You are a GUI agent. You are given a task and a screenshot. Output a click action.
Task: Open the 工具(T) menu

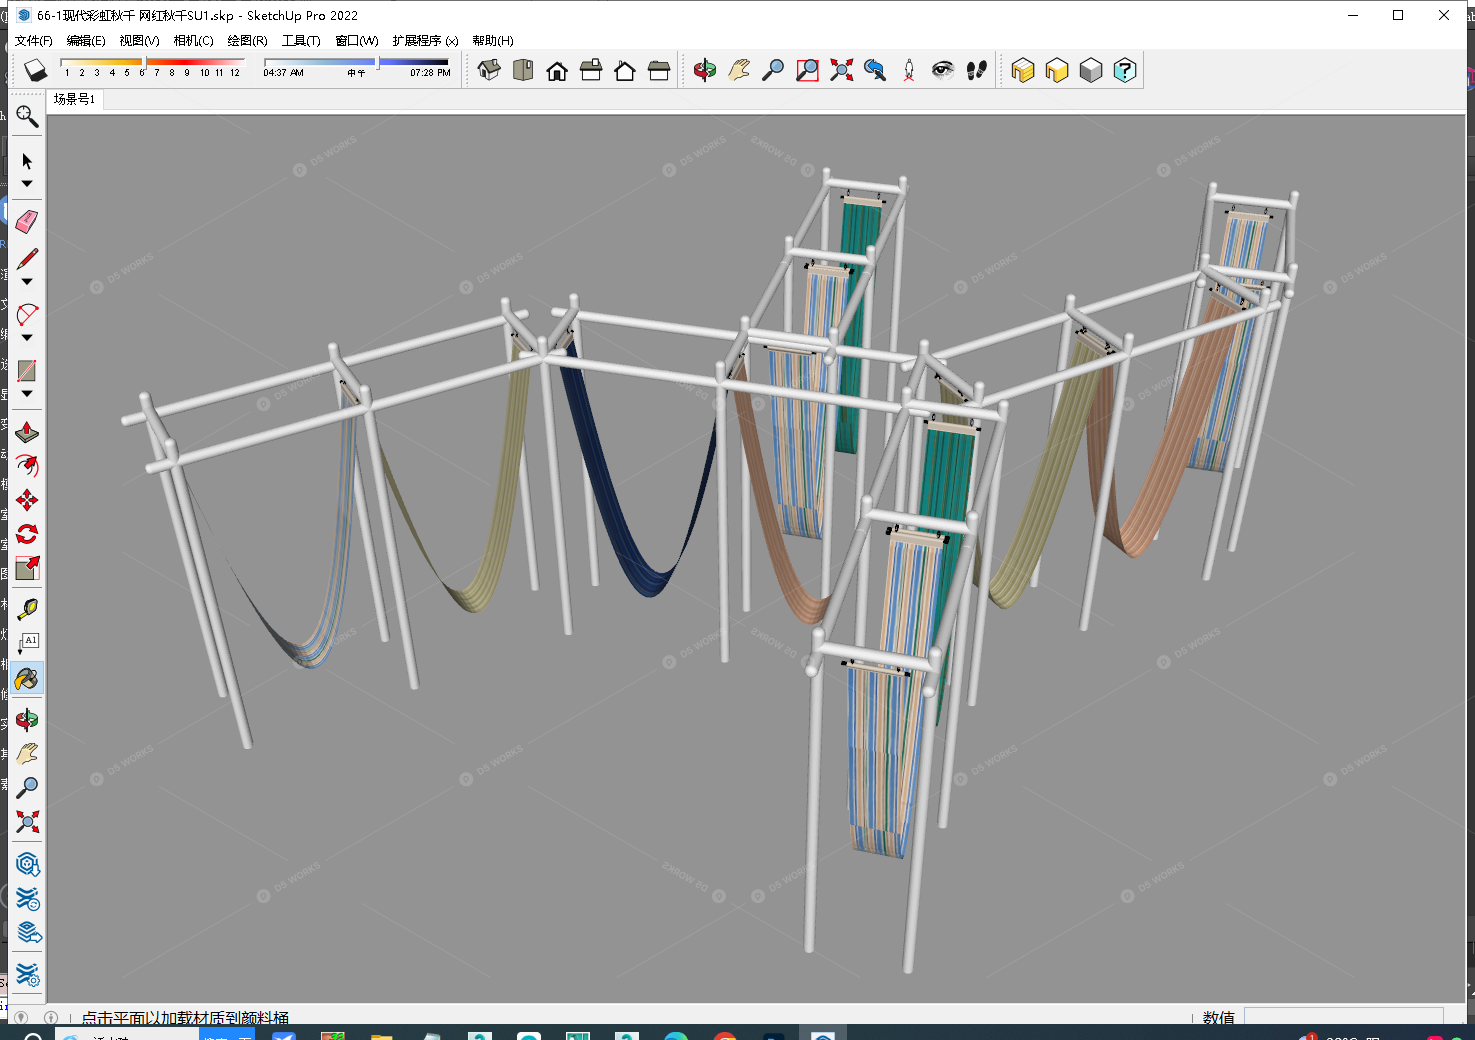[x=301, y=41]
